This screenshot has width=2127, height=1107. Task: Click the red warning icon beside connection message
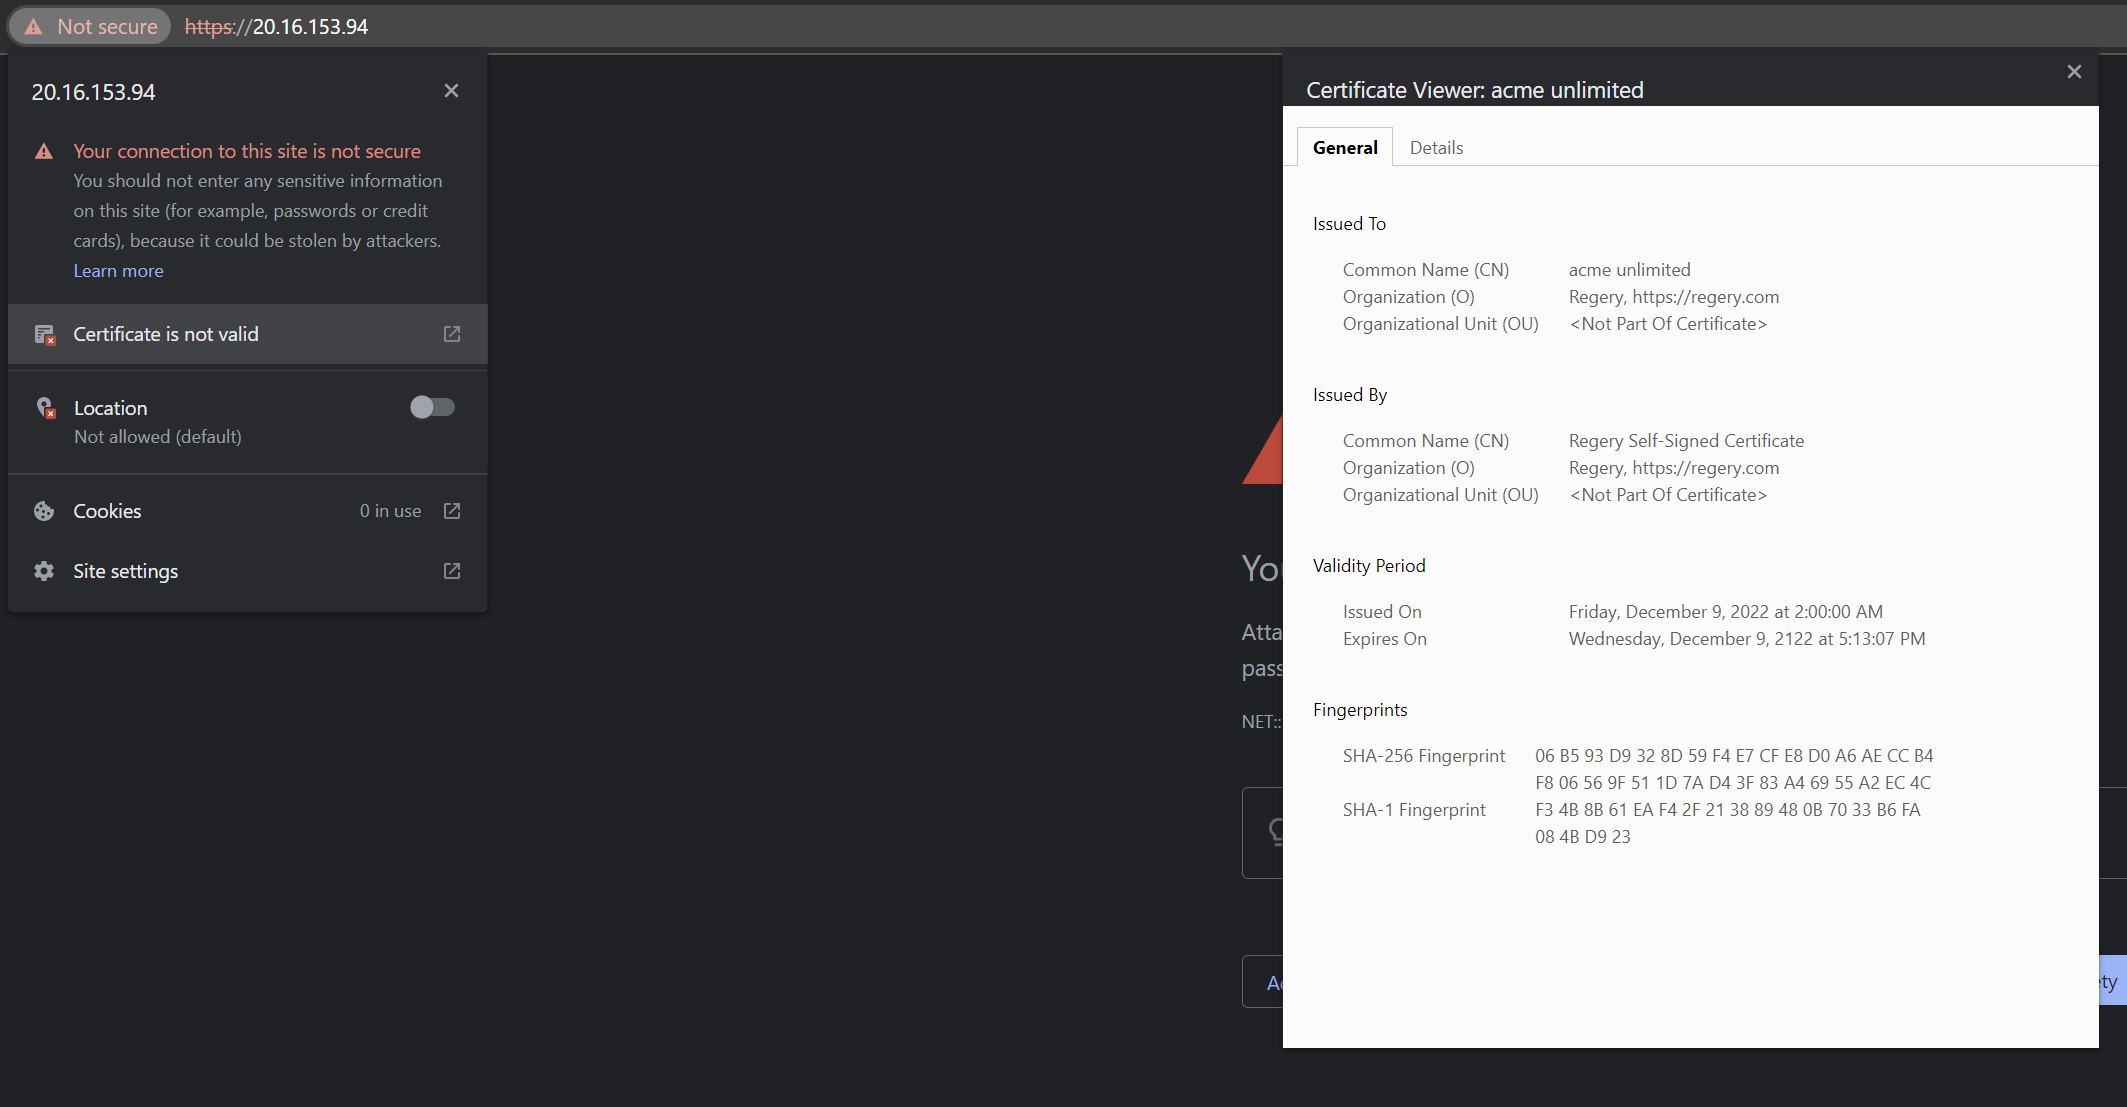(44, 152)
